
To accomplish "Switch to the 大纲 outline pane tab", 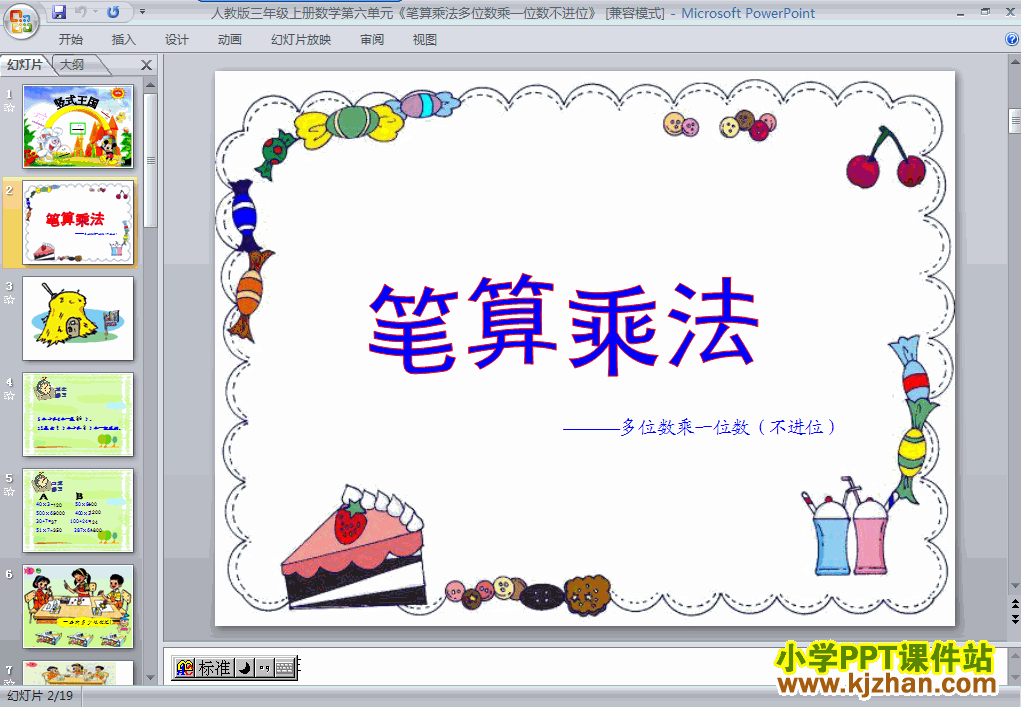I will [x=73, y=64].
